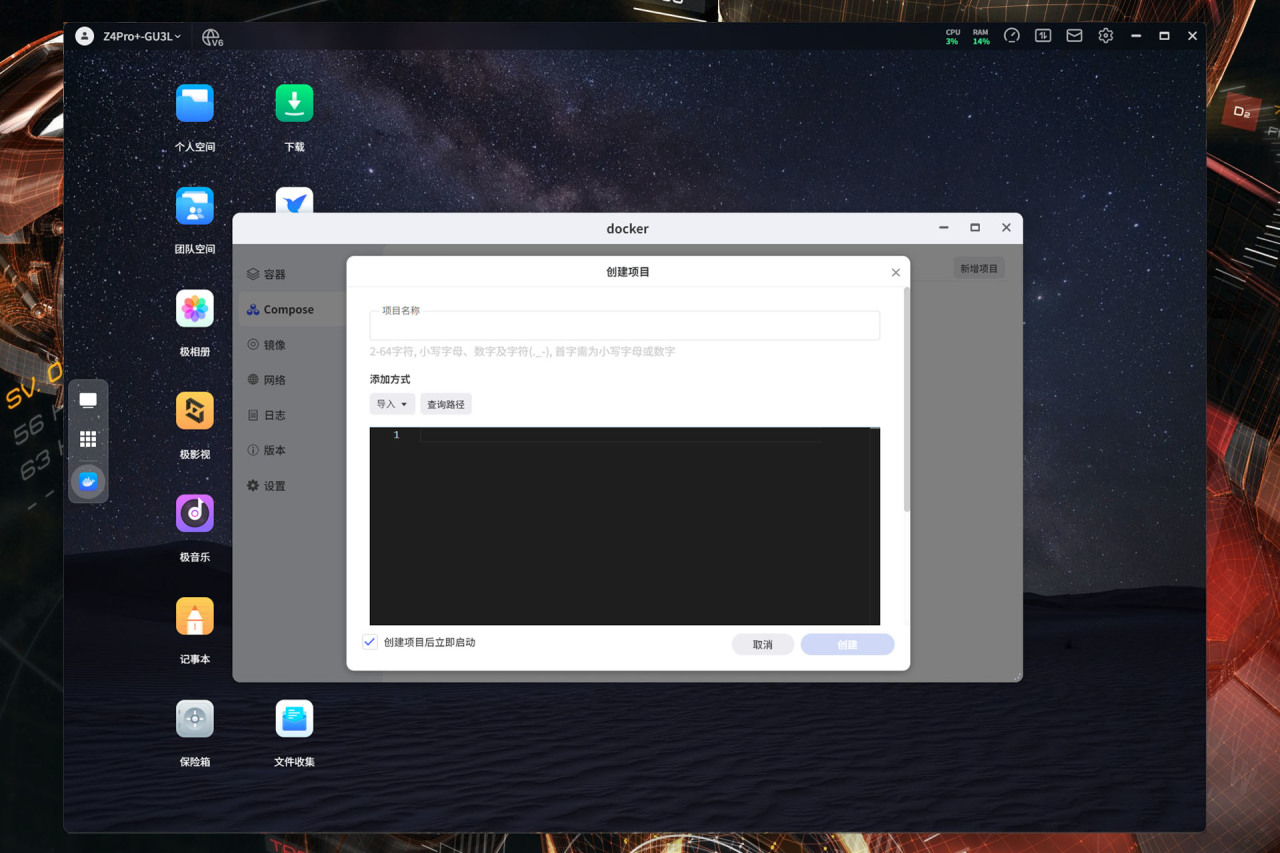Focus the 项目名称 input field
Viewport: 1280px width, 853px height.
pyautogui.click(x=625, y=325)
